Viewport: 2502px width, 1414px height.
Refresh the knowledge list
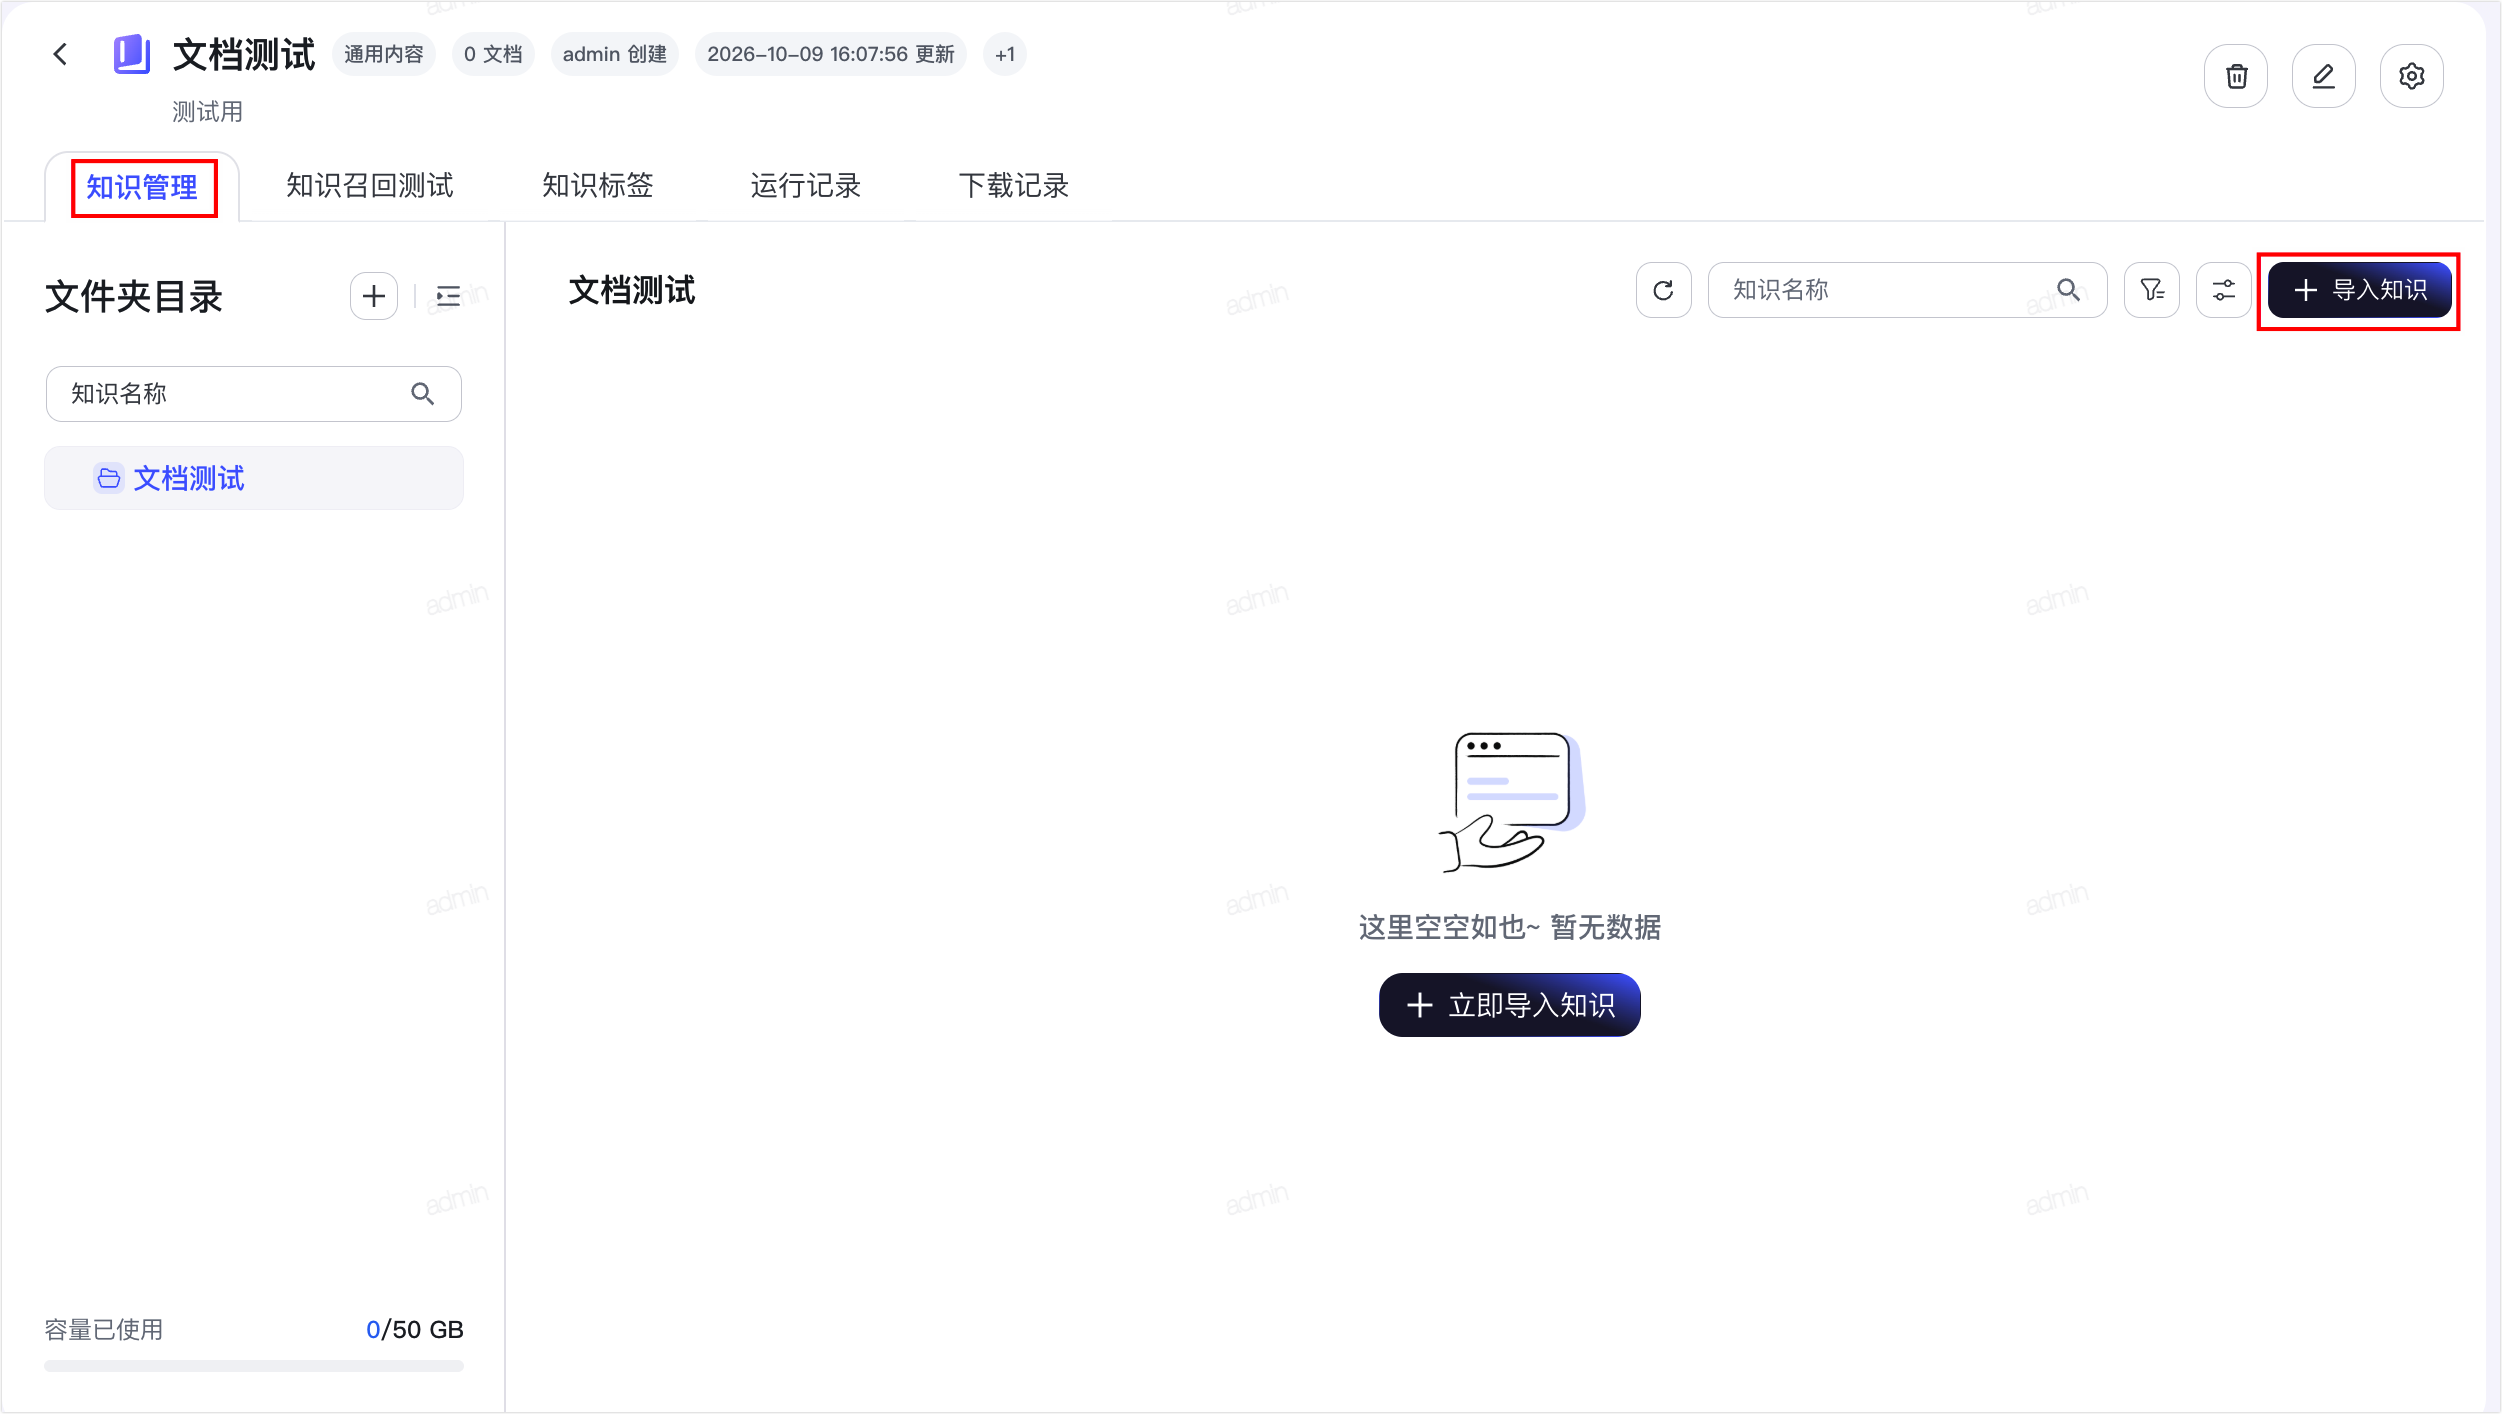coord(1663,290)
